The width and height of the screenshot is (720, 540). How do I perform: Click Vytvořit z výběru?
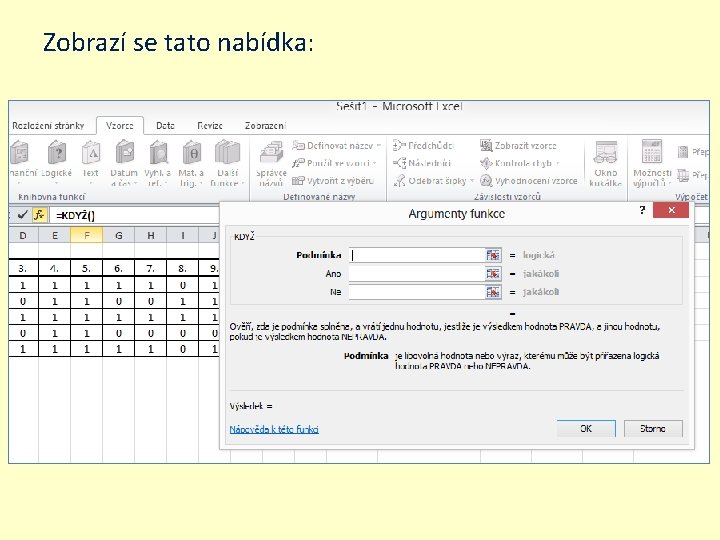333,180
